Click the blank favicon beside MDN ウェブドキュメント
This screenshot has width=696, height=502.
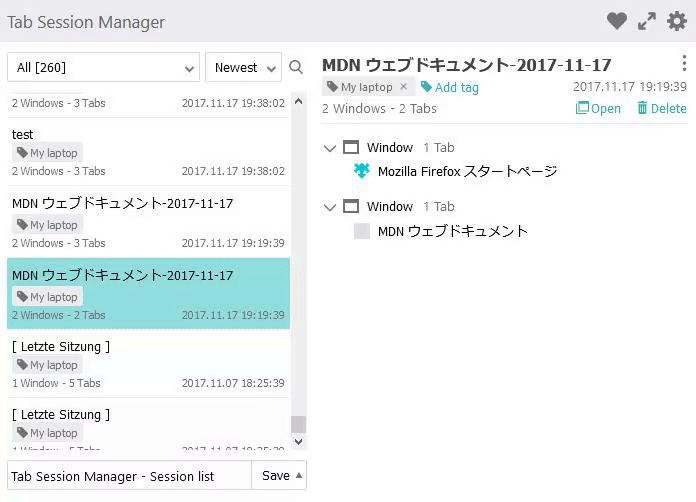click(362, 231)
